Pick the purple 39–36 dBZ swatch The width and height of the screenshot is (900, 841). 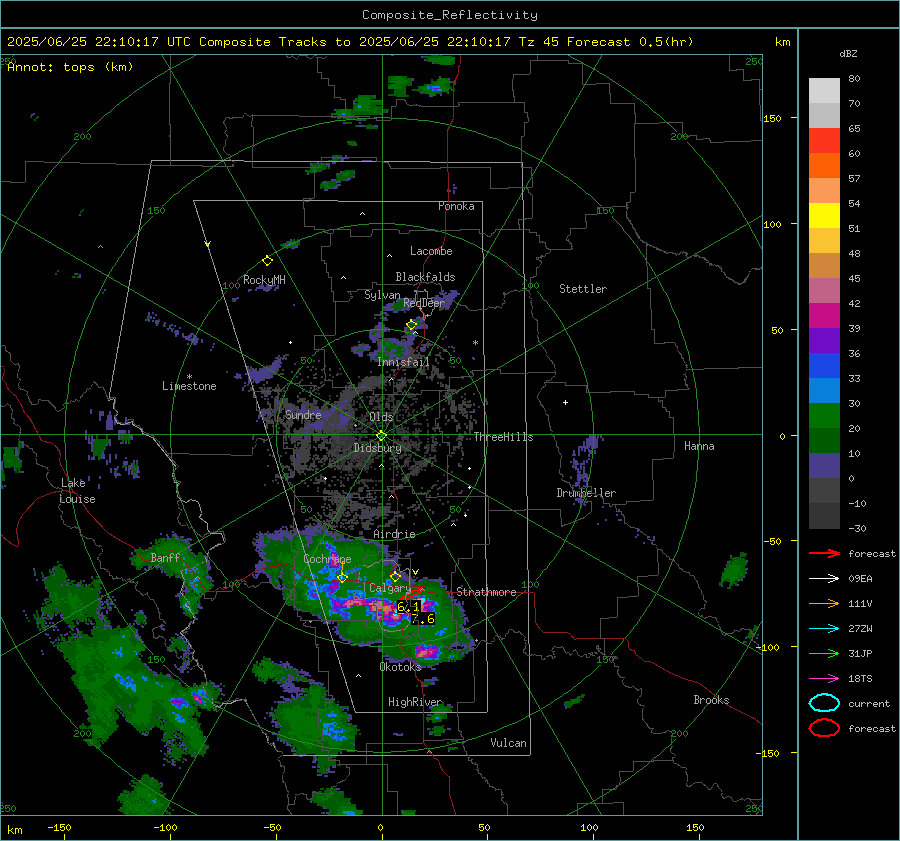tap(824, 341)
